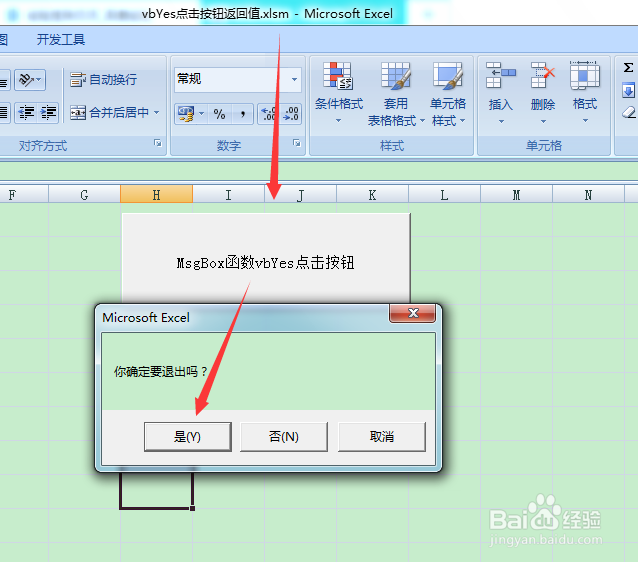
Task: Click the AutoSum sigma icon
Action: 628,68
